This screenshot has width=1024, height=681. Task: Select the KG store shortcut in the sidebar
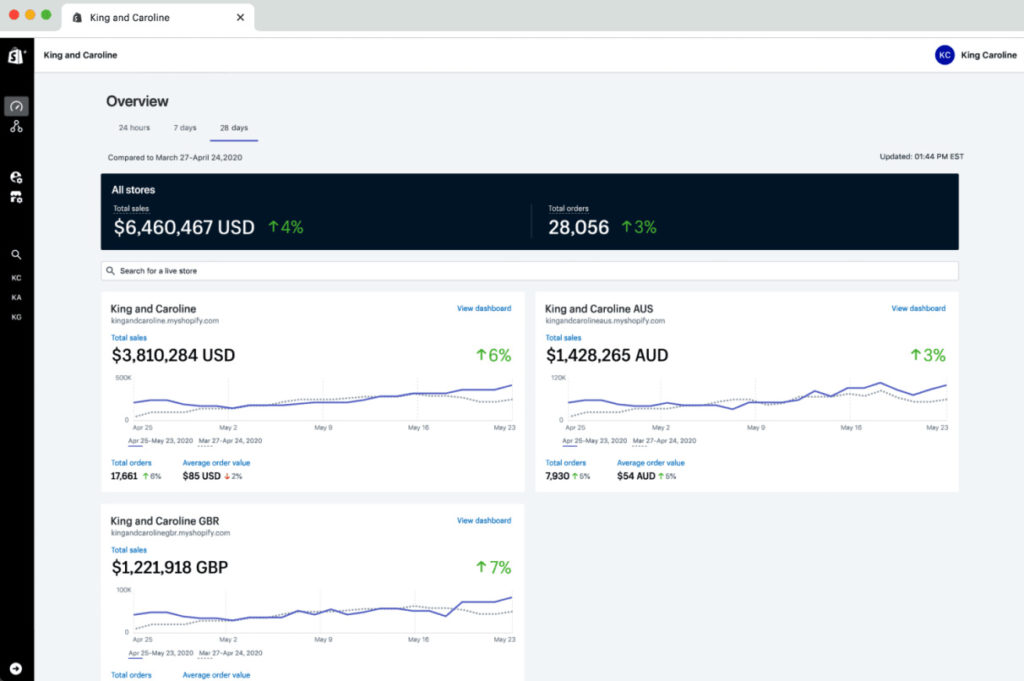(16, 317)
